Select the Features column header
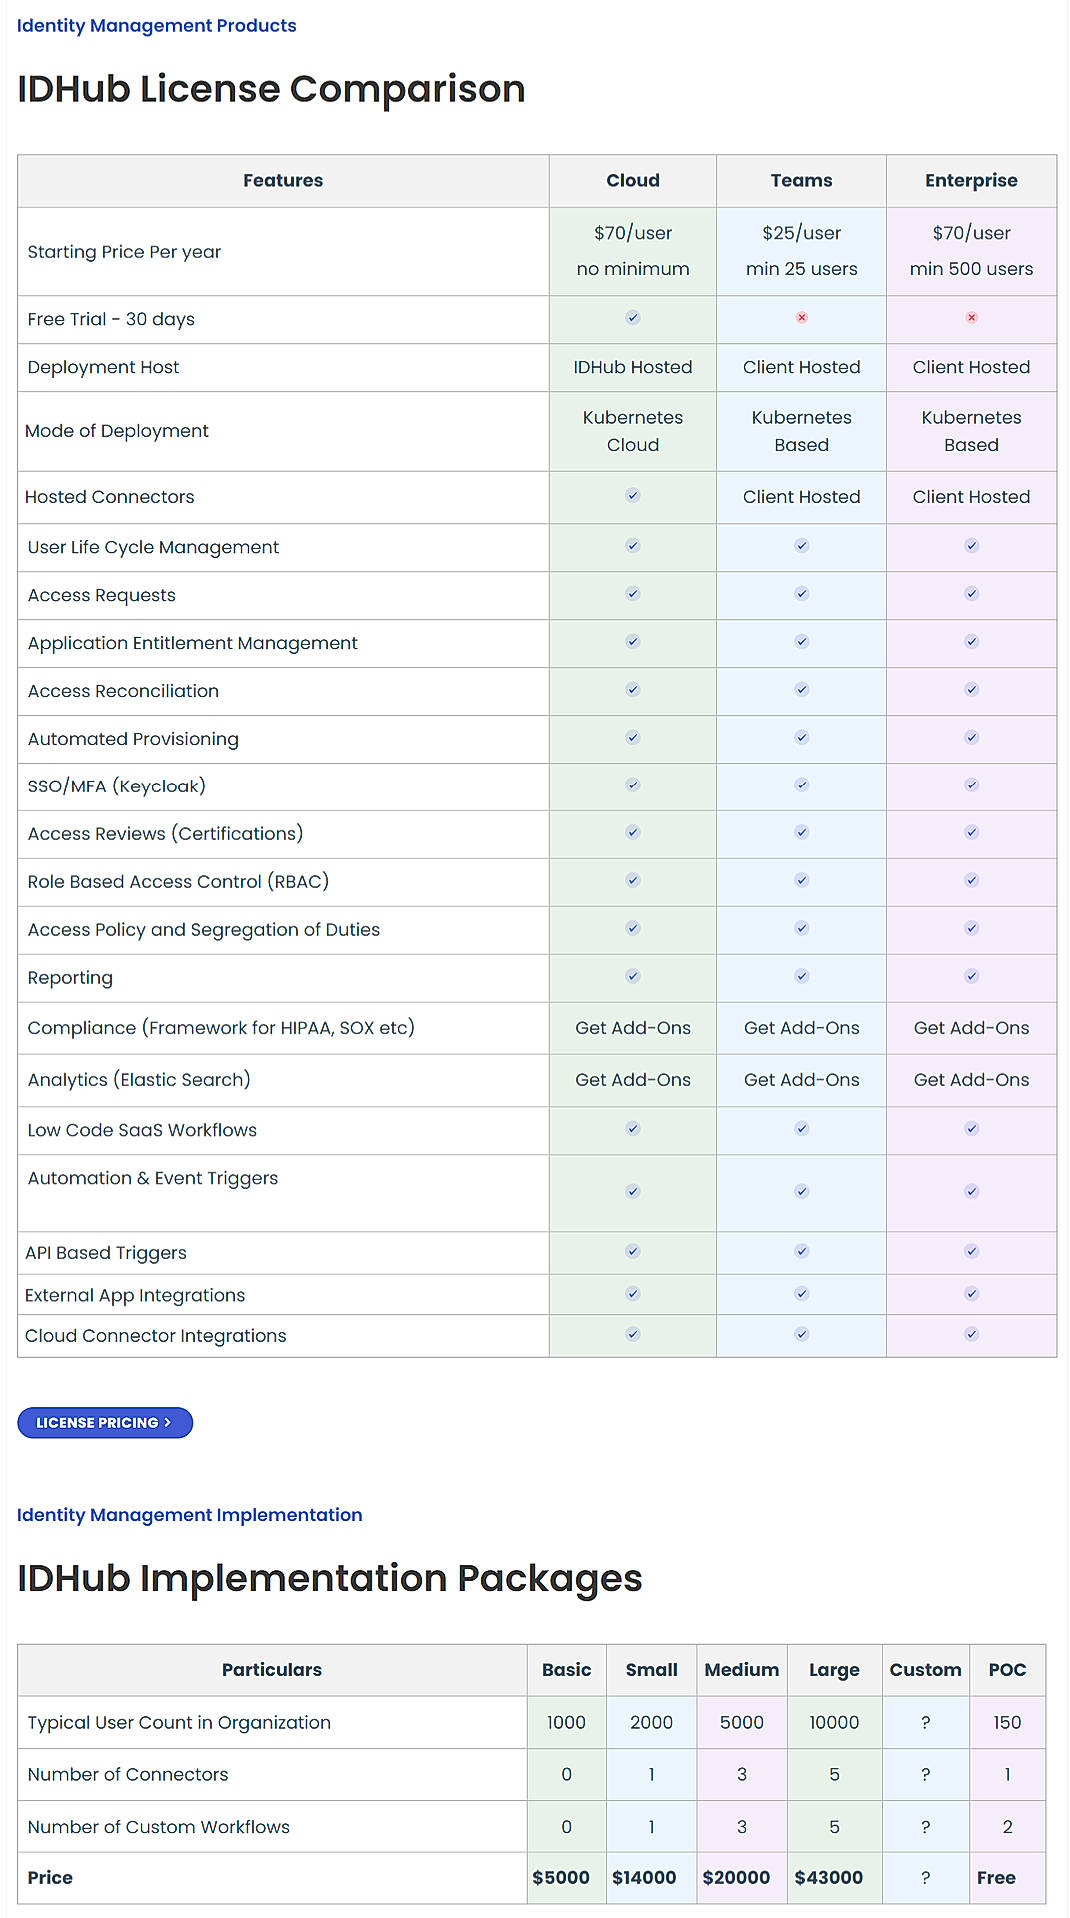This screenshot has width=1070, height=1918. [283, 181]
